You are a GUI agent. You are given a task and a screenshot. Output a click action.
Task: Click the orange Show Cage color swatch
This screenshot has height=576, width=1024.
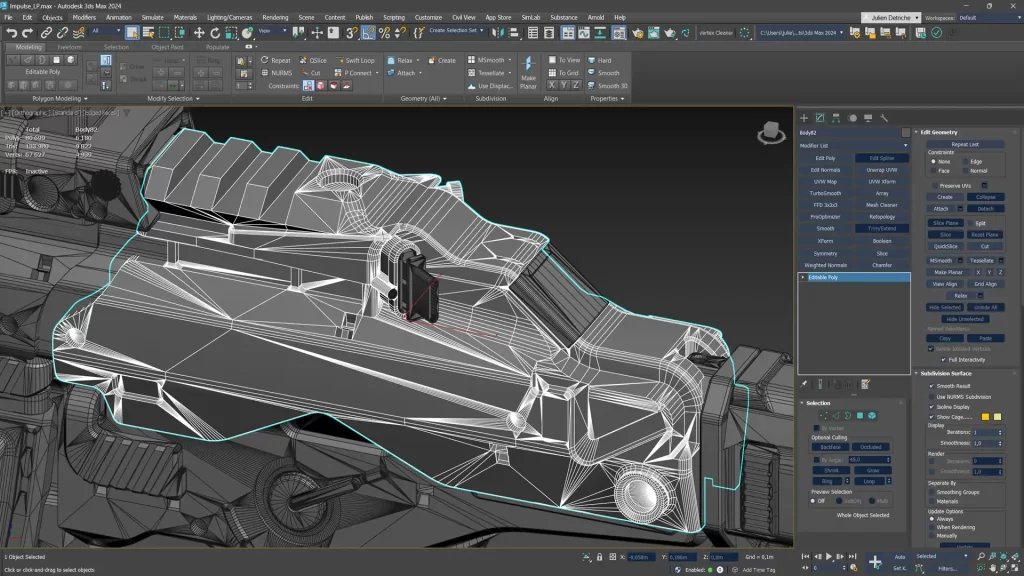(985, 416)
